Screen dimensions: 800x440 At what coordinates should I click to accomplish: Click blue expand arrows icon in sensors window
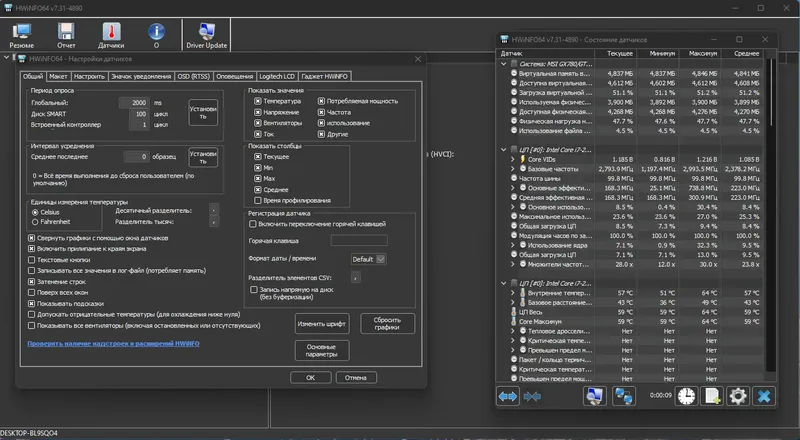[508, 396]
